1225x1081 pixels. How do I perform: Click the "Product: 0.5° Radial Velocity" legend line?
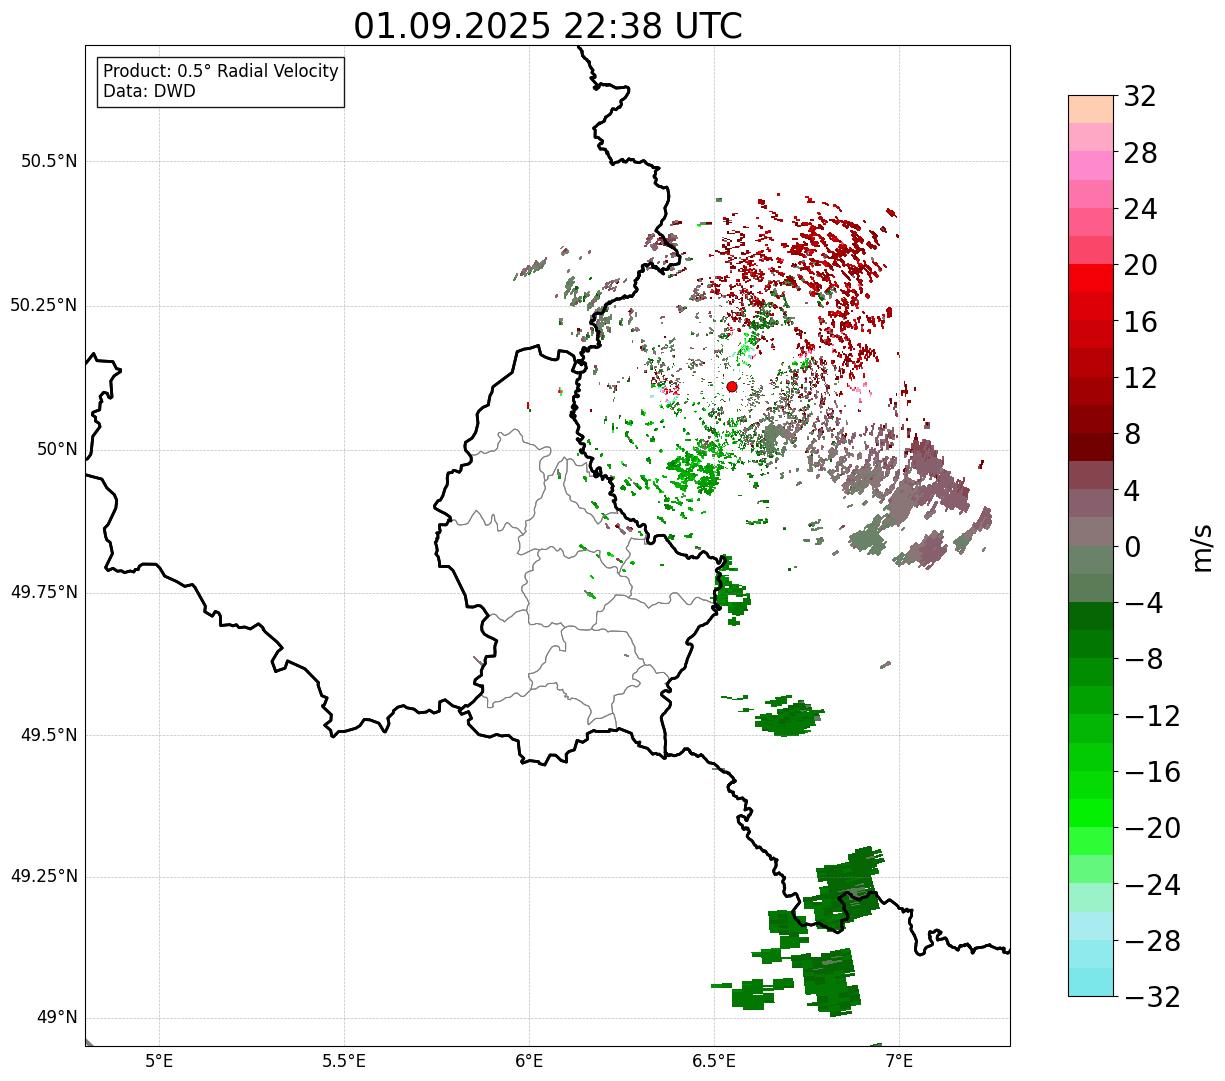[x=221, y=72]
